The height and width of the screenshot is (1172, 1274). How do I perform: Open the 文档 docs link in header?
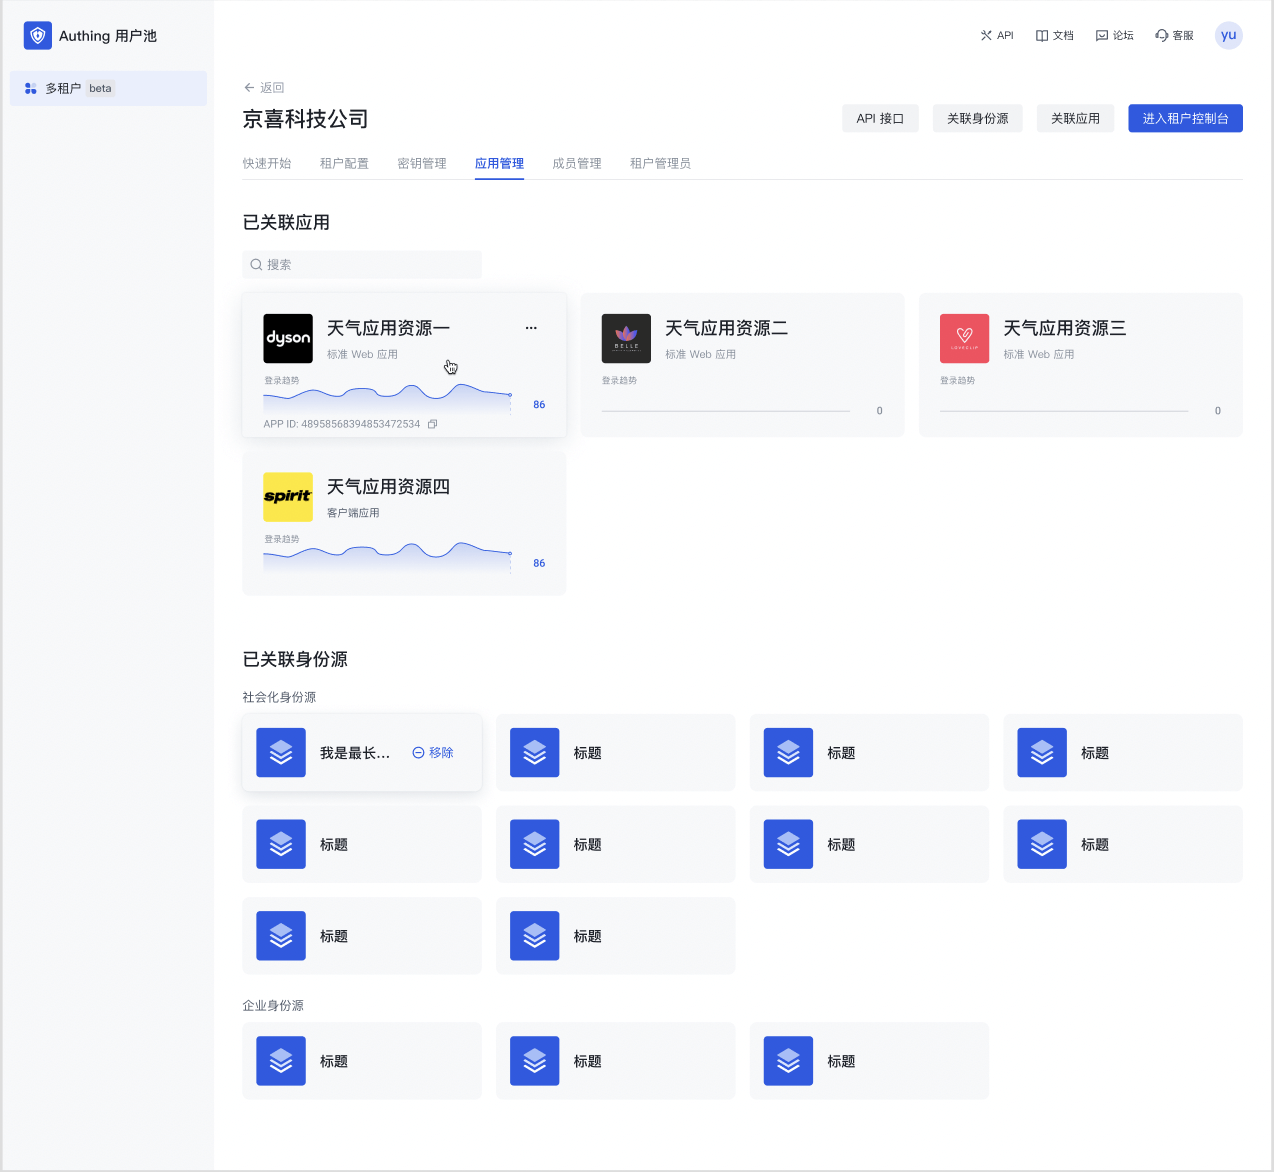tap(1055, 35)
